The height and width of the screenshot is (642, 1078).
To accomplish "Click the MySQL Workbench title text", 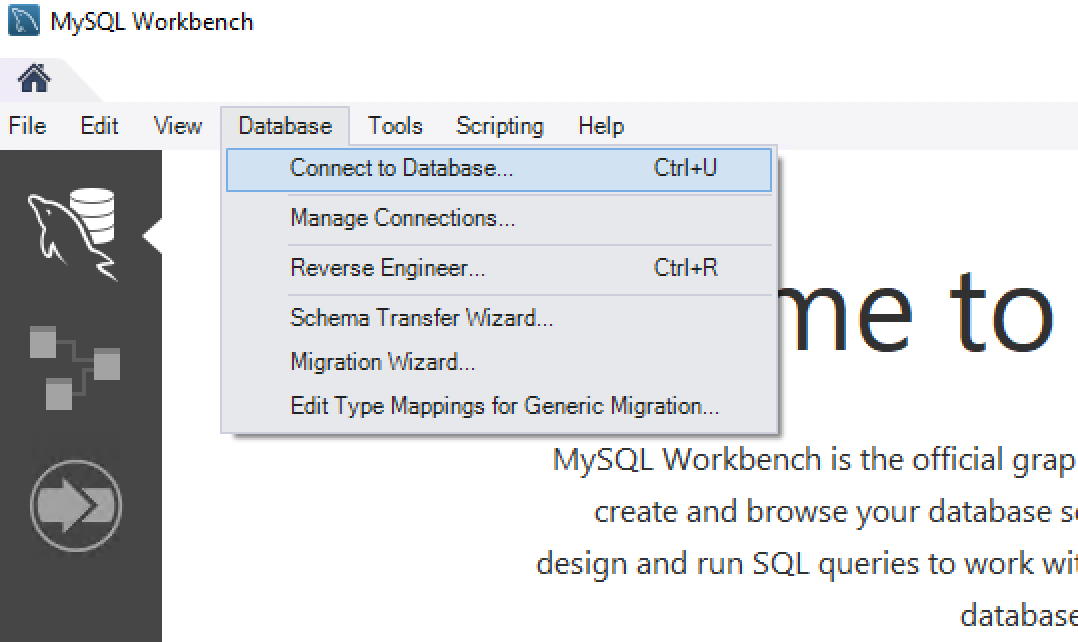I will (152, 22).
